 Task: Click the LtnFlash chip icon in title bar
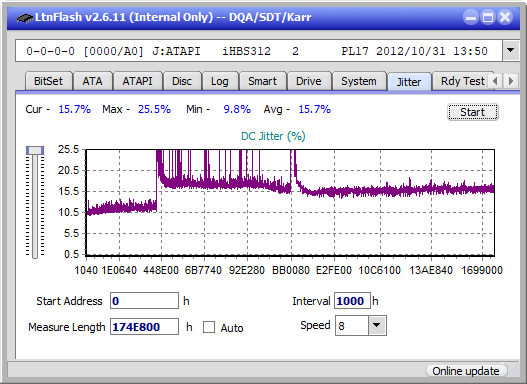point(25,18)
